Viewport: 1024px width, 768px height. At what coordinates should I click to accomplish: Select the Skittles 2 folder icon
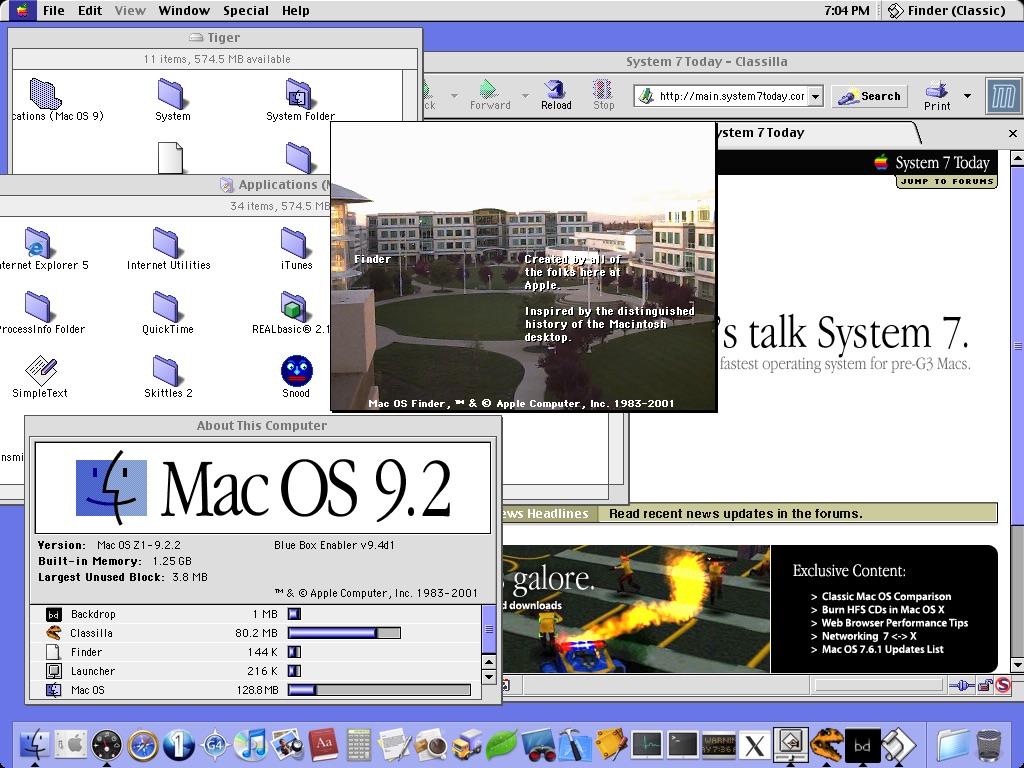coord(167,371)
